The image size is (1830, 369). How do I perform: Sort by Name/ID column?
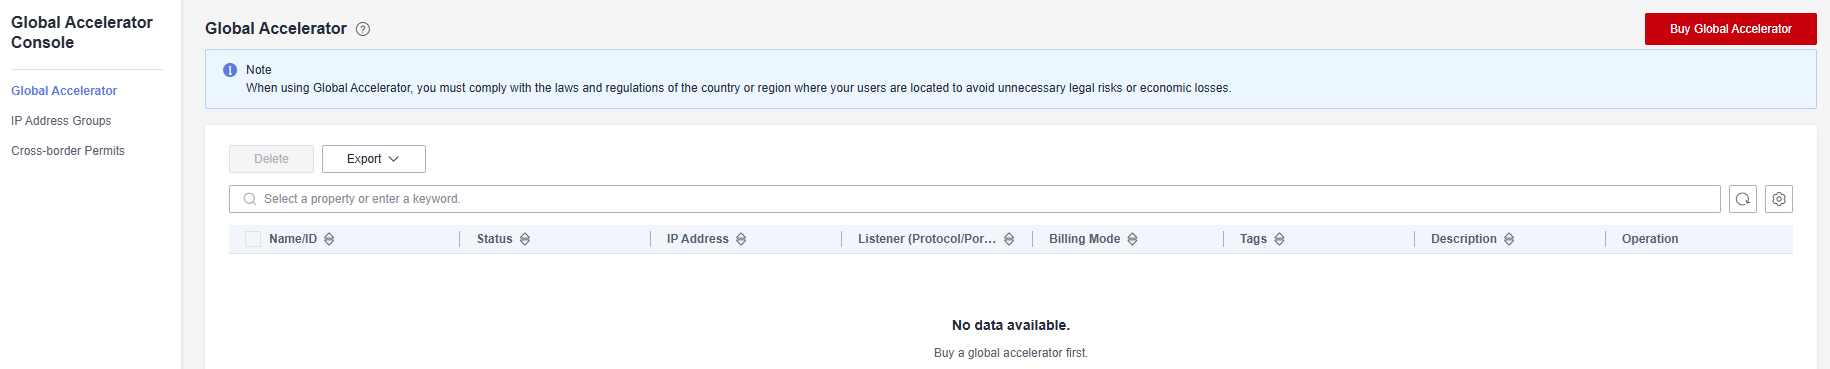(329, 239)
